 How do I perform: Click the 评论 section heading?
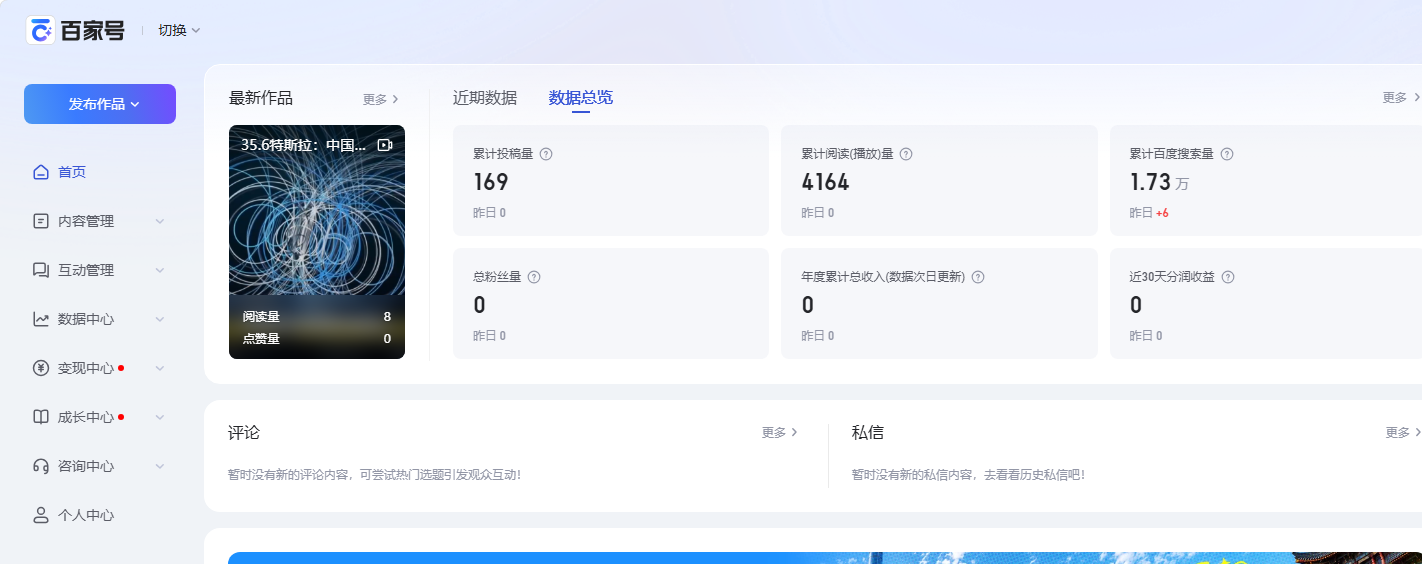point(244,433)
